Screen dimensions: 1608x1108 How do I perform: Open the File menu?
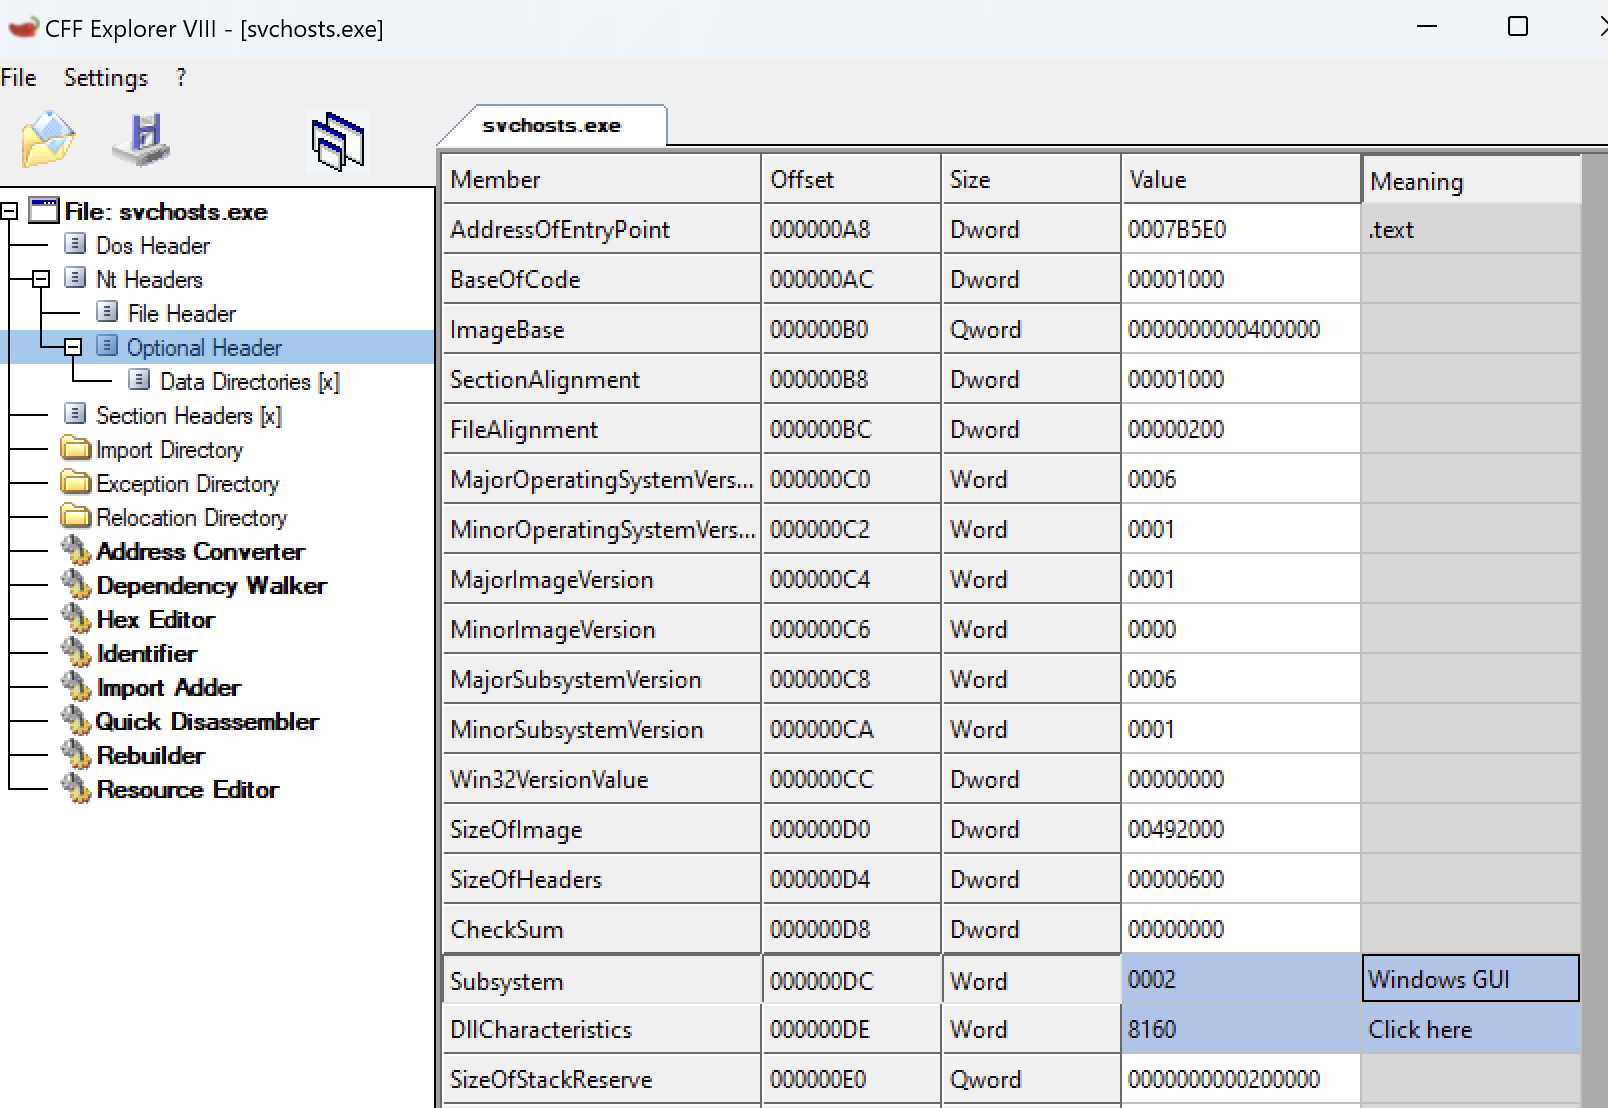[18, 78]
